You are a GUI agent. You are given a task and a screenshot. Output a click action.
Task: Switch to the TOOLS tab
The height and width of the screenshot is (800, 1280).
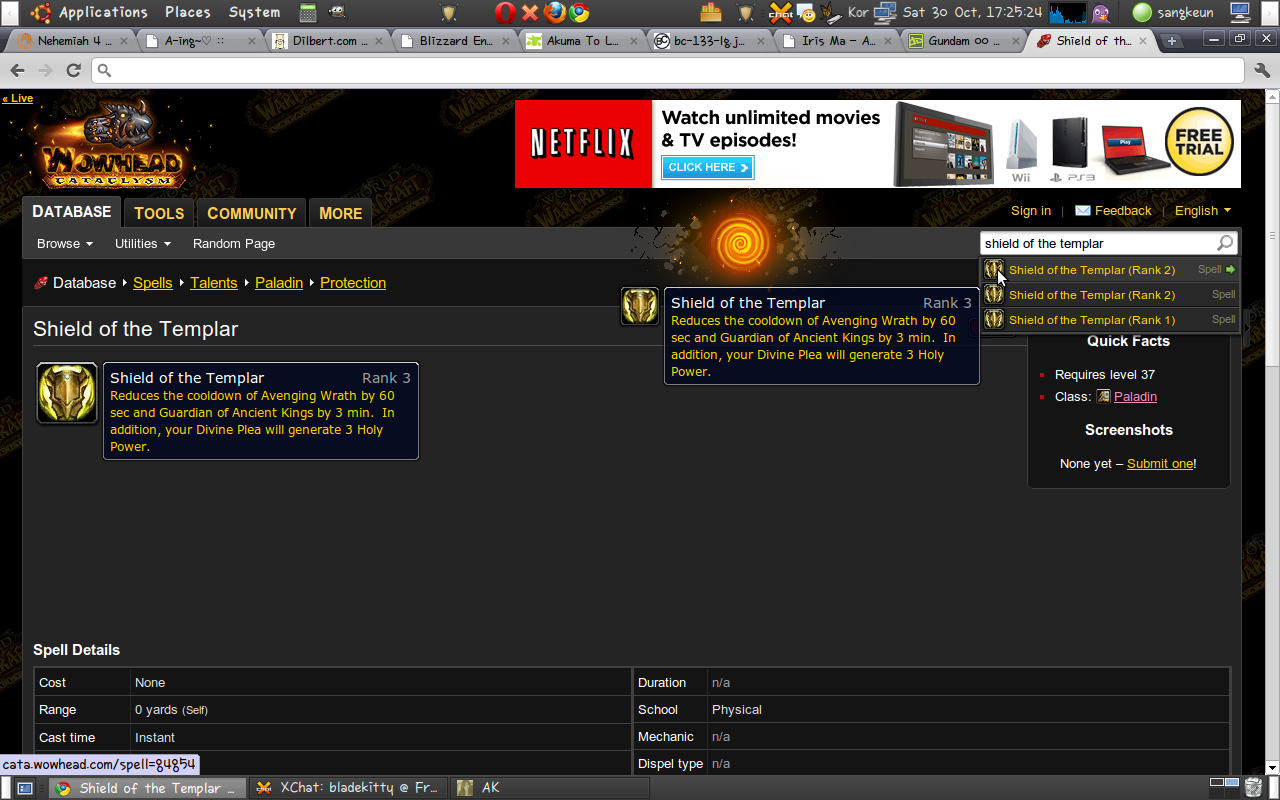(x=159, y=213)
